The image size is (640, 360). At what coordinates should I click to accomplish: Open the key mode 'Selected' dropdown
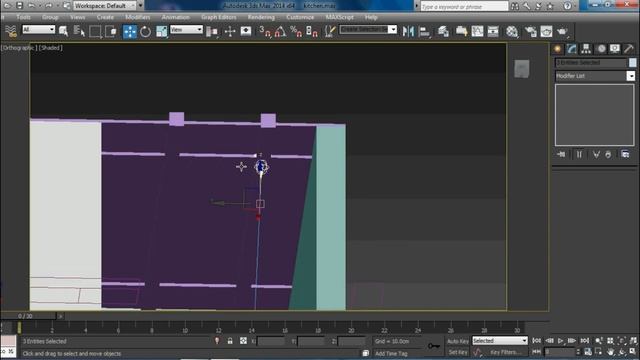pos(500,340)
